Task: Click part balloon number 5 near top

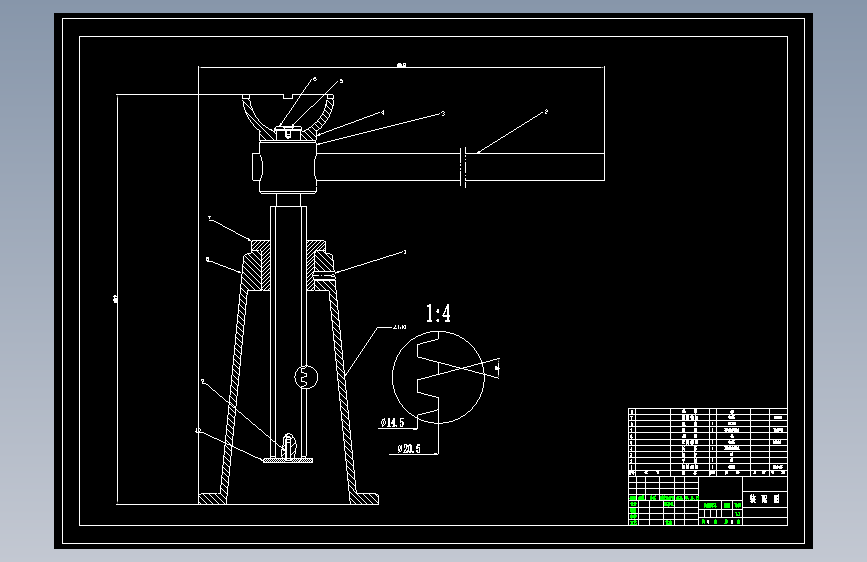Action: click(341, 81)
